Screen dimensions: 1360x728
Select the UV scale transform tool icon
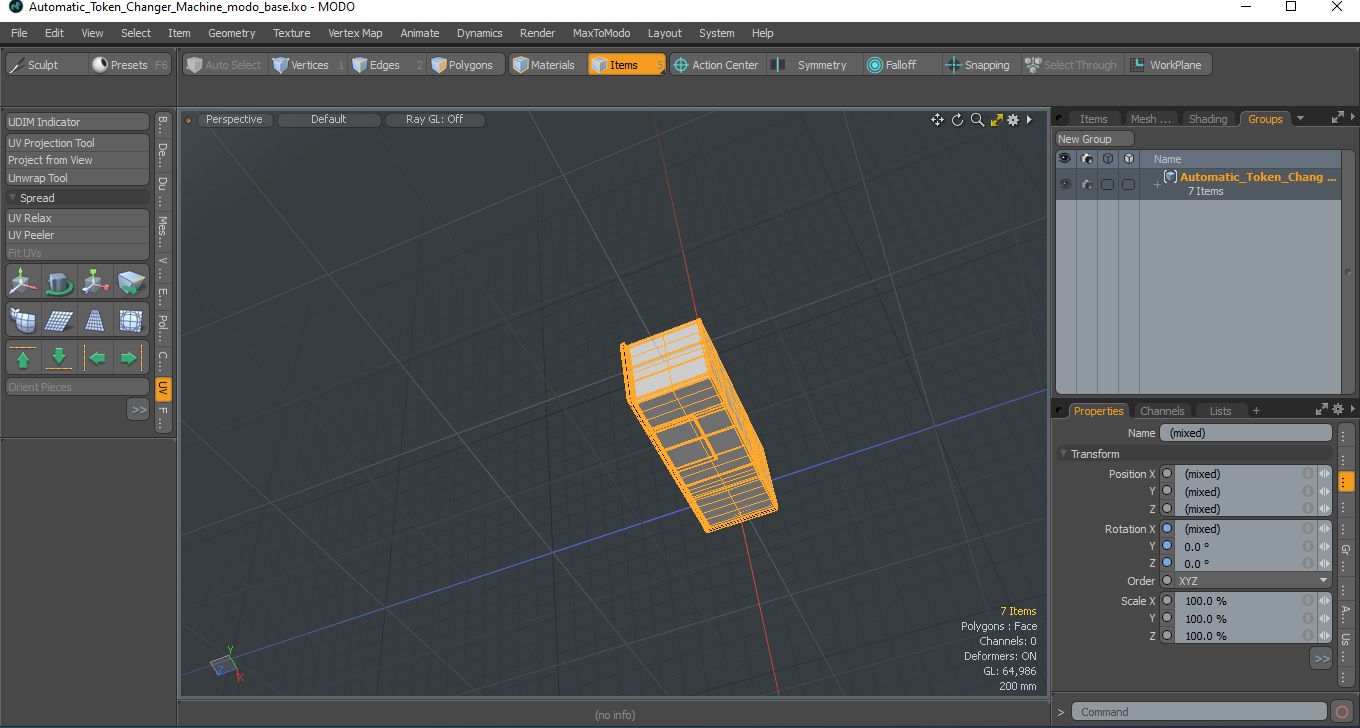[x=95, y=283]
